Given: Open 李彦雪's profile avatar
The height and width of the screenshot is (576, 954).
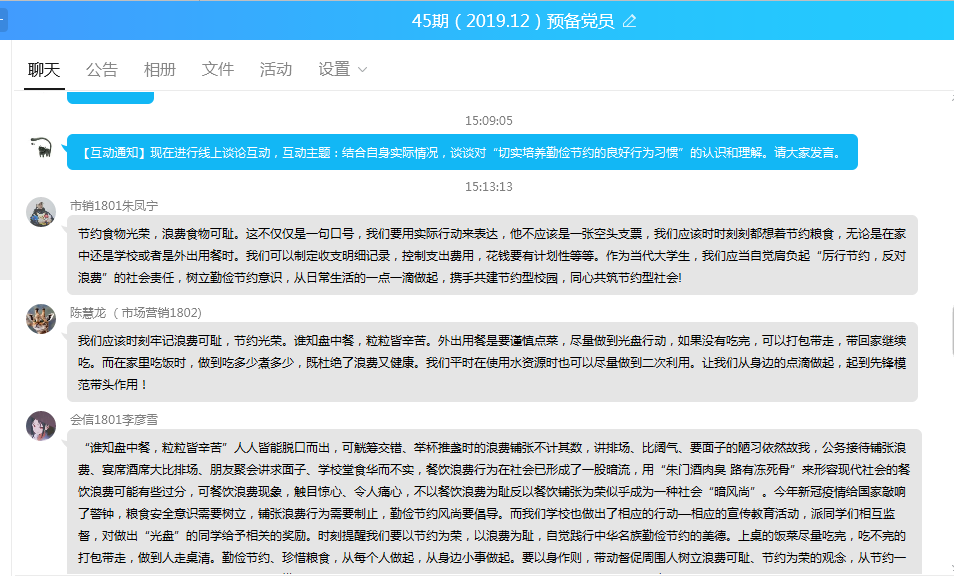Looking at the screenshot, I should tap(41, 425).
